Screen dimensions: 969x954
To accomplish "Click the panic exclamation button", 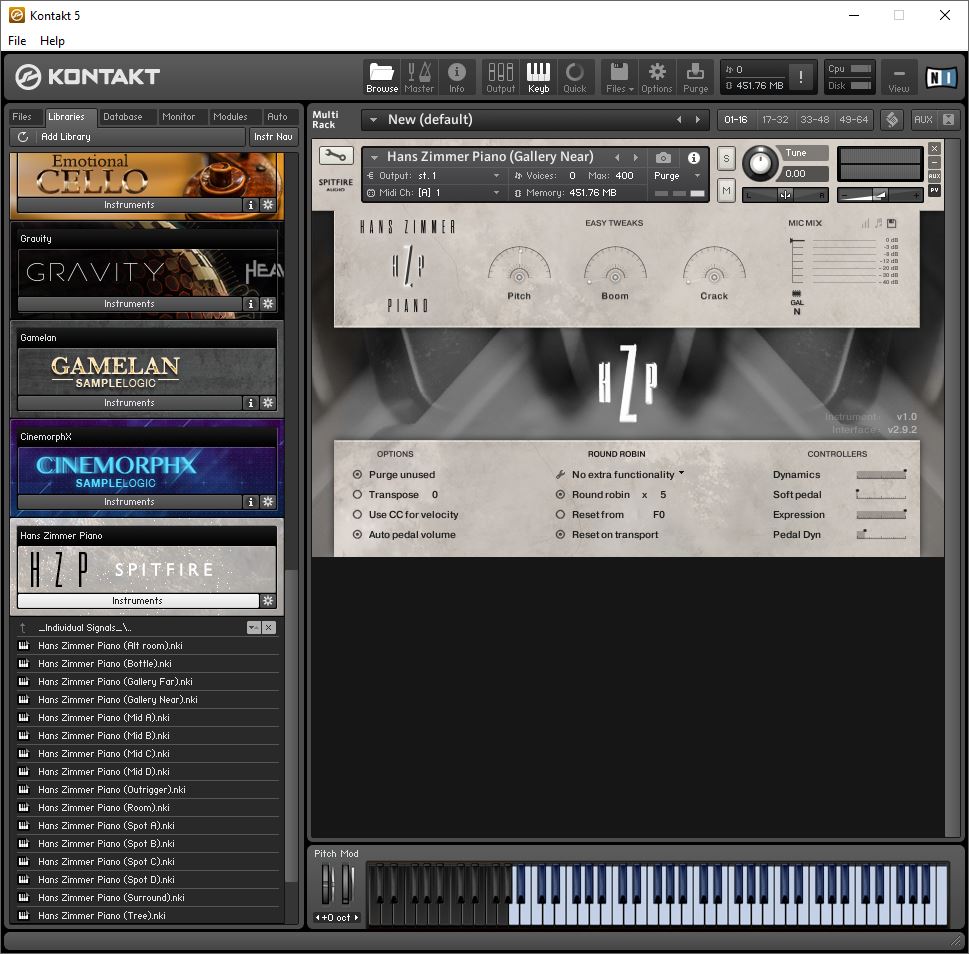I will (801, 77).
